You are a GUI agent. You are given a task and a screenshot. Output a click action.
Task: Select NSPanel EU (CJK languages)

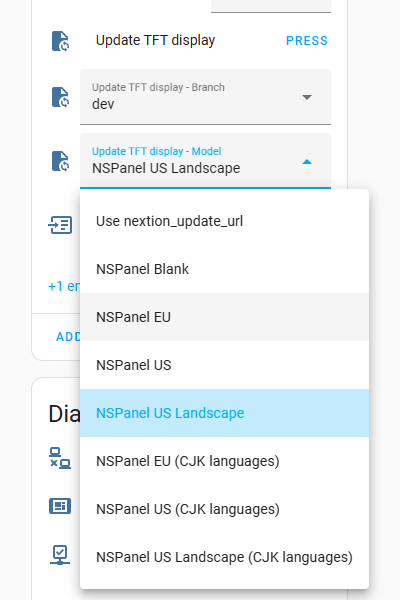click(224, 461)
